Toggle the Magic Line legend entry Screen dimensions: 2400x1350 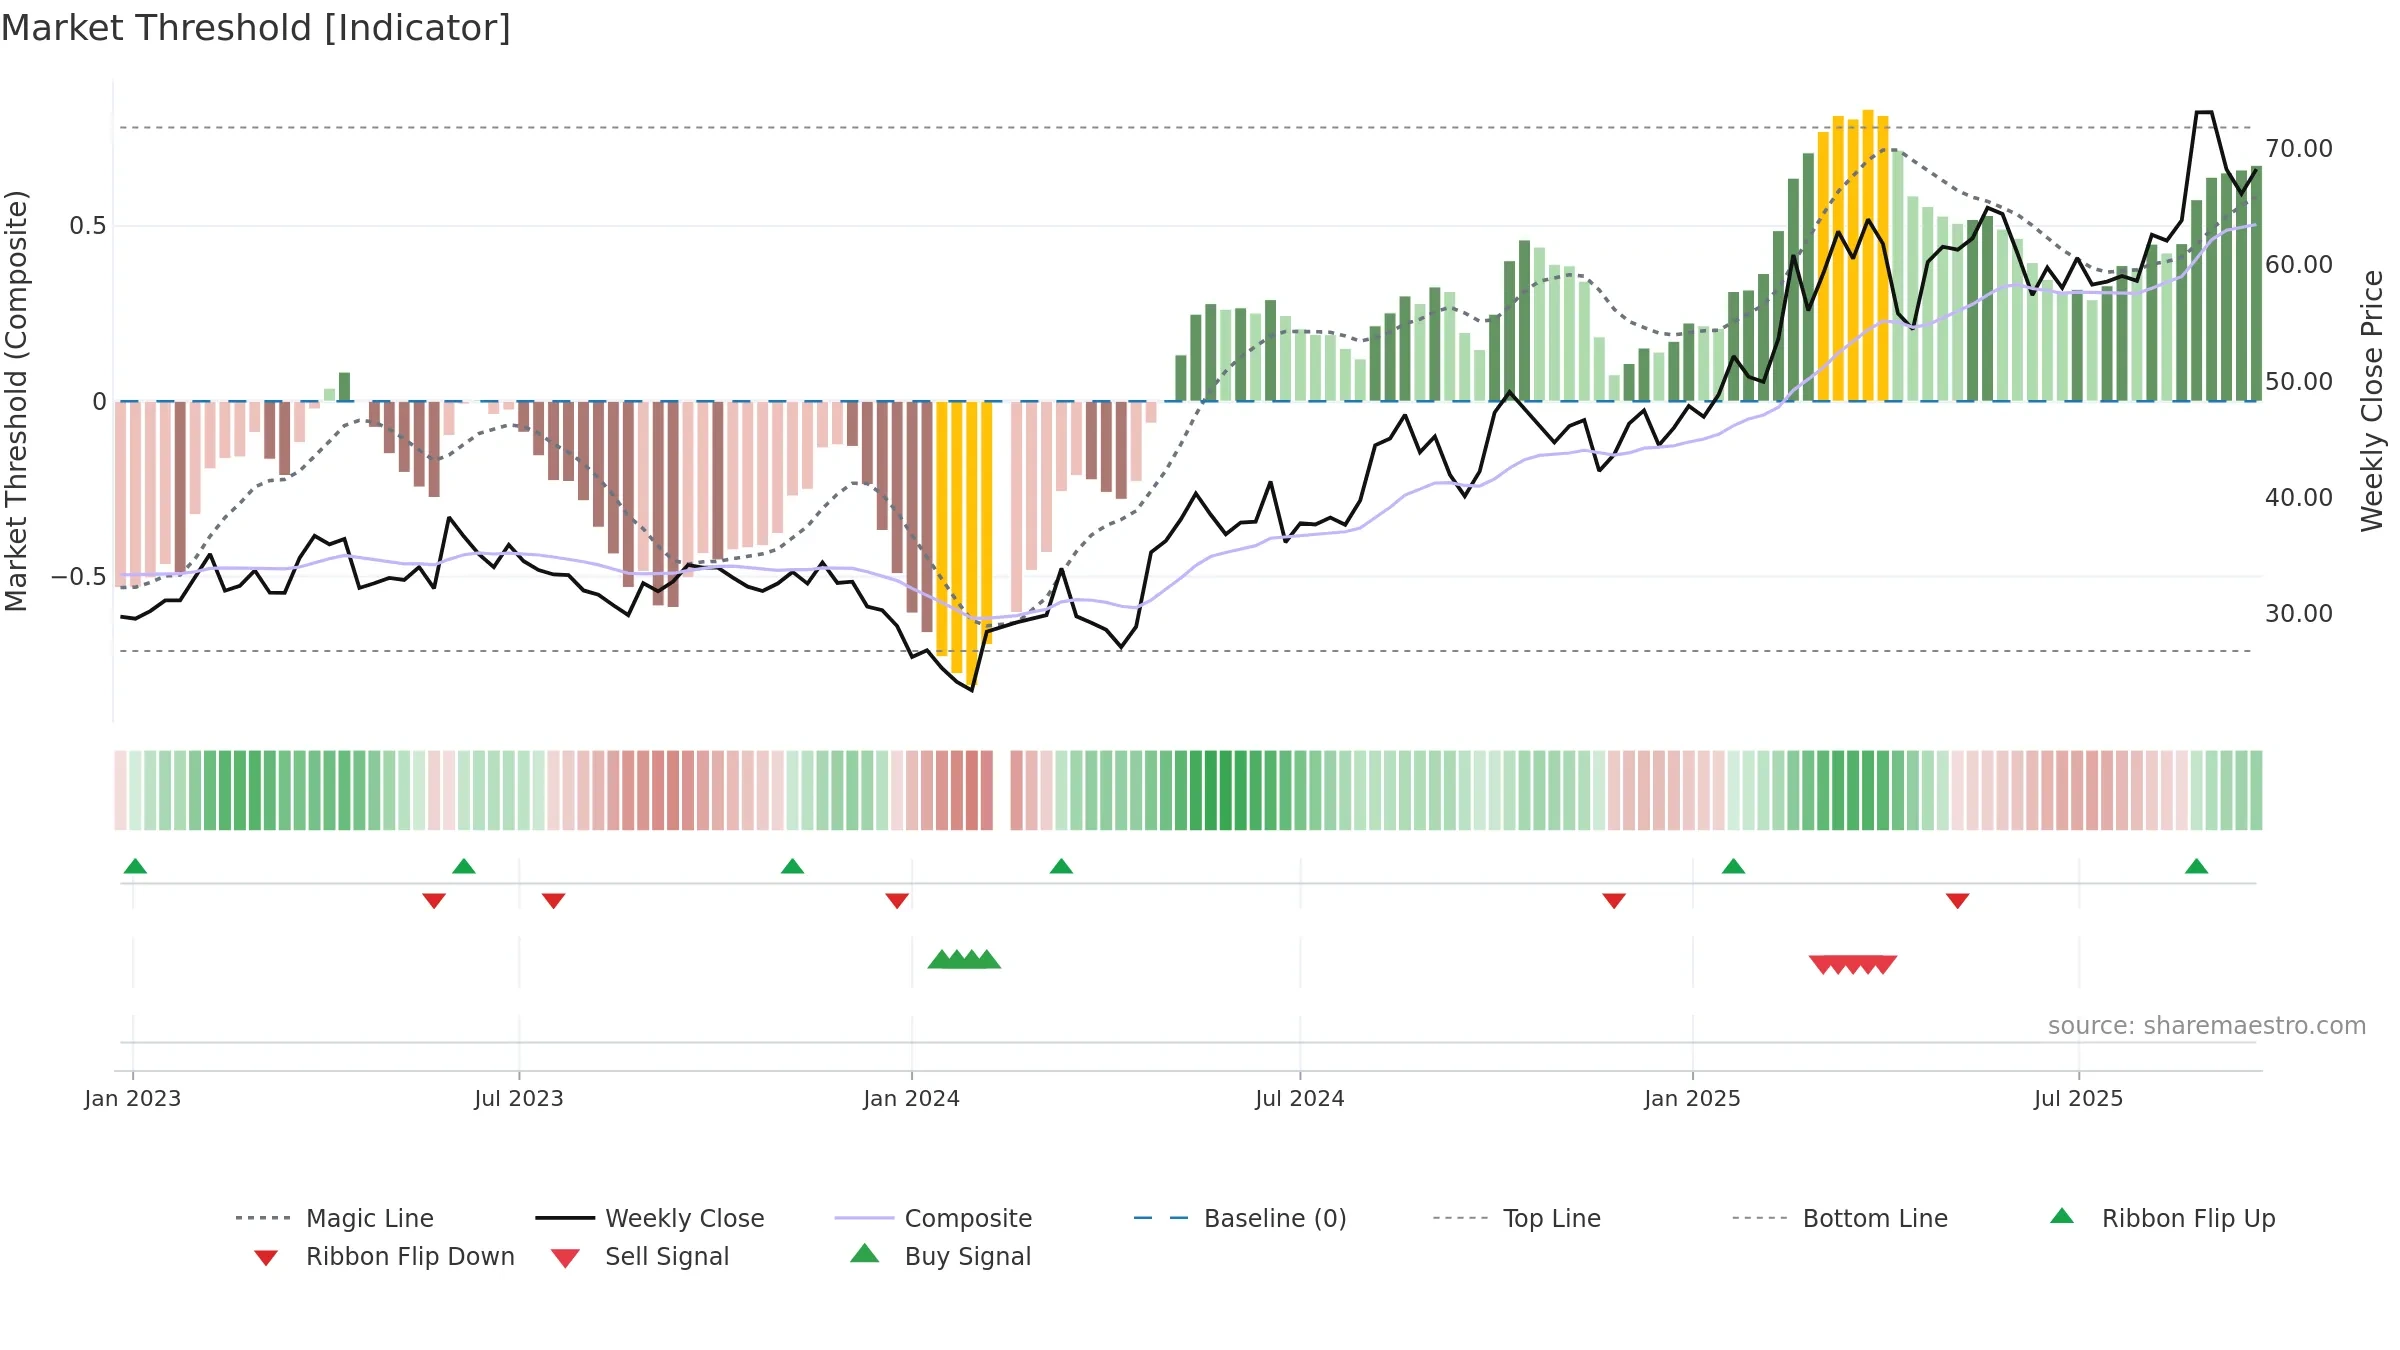(x=335, y=1218)
